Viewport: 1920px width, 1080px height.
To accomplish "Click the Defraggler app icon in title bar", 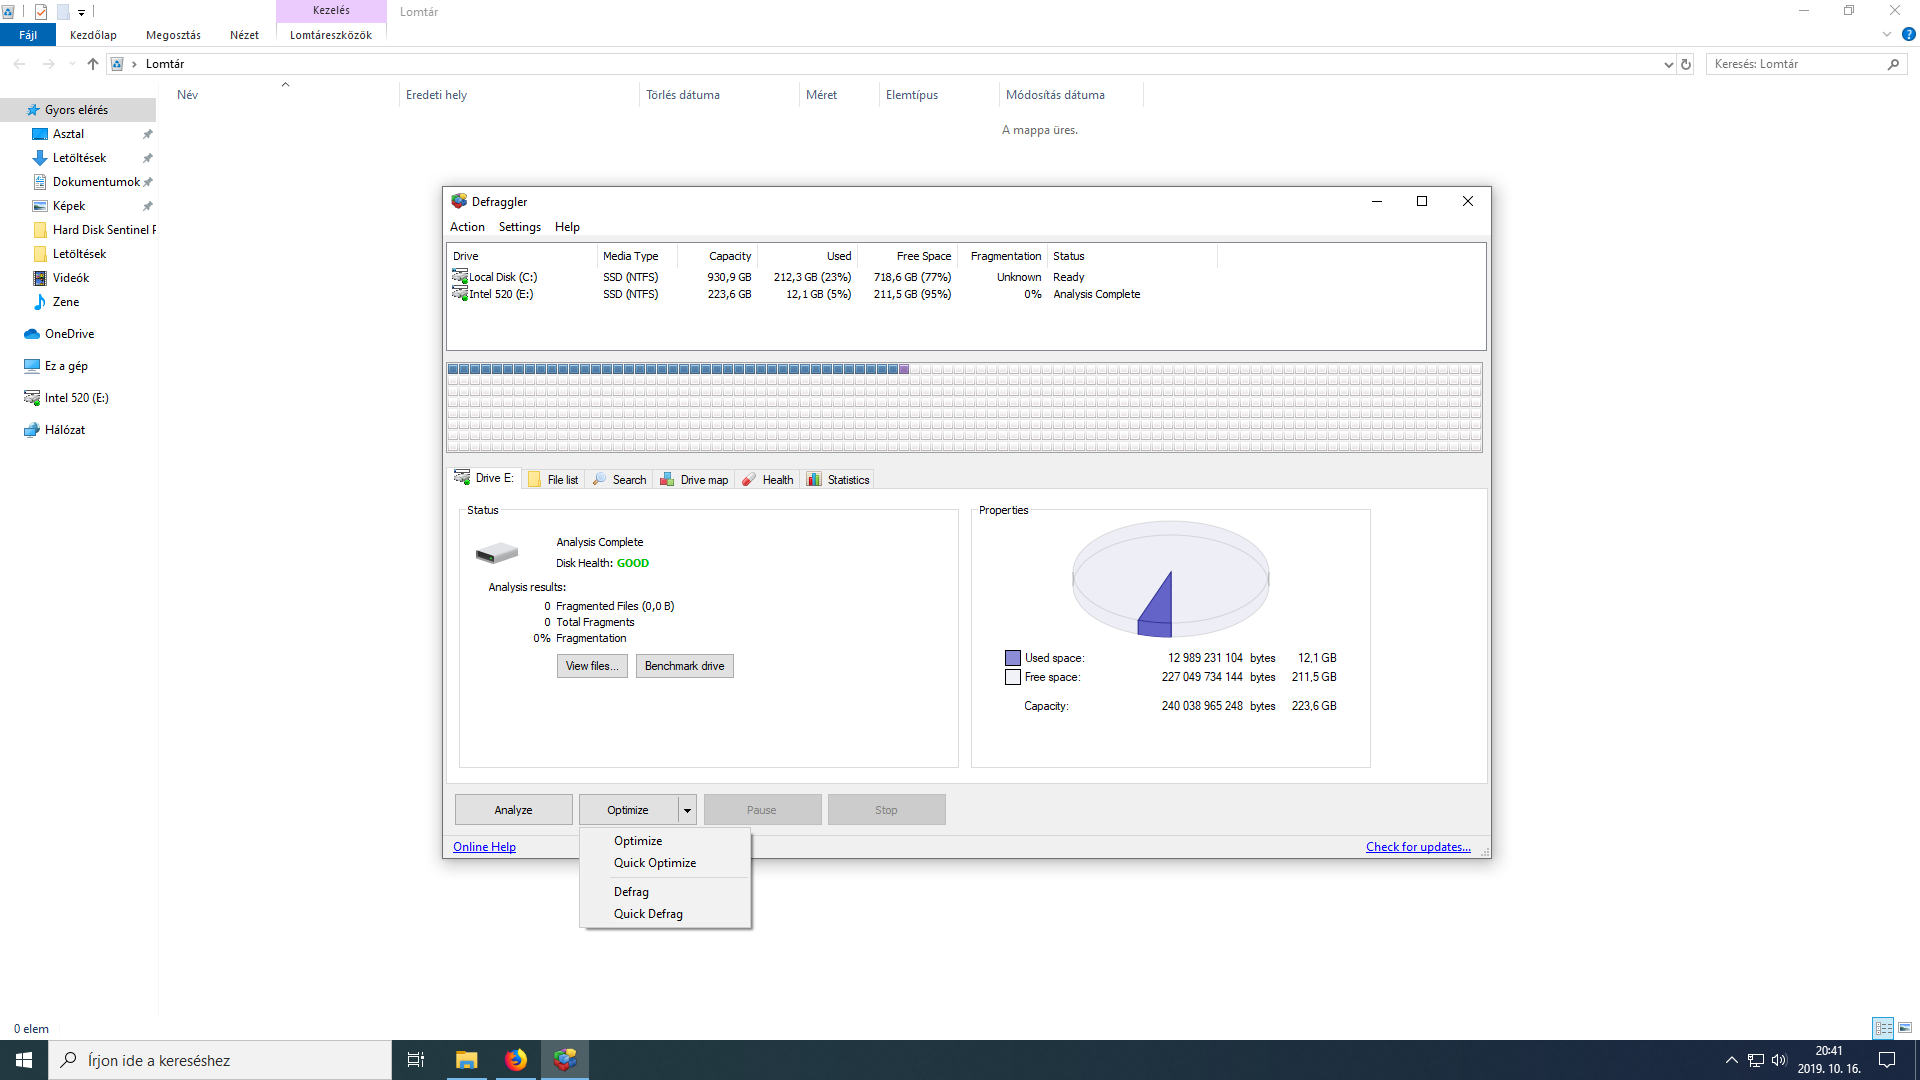I will coord(459,201).
